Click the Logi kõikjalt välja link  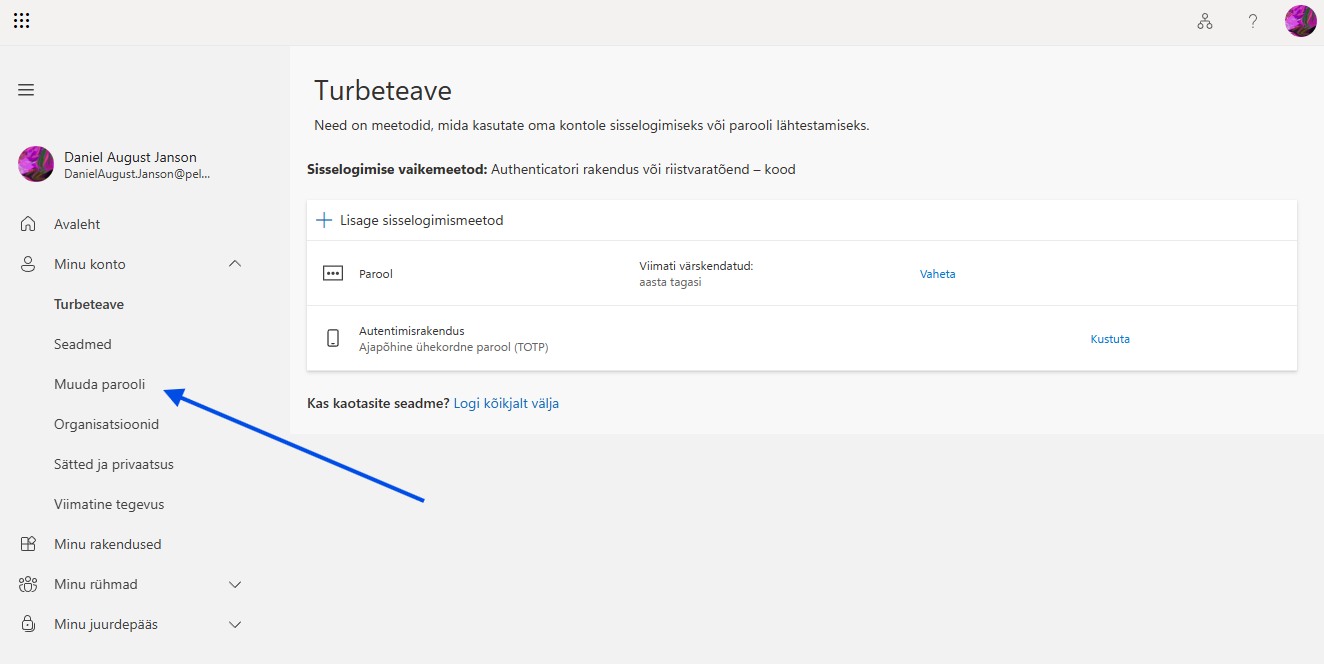[506, 403]
